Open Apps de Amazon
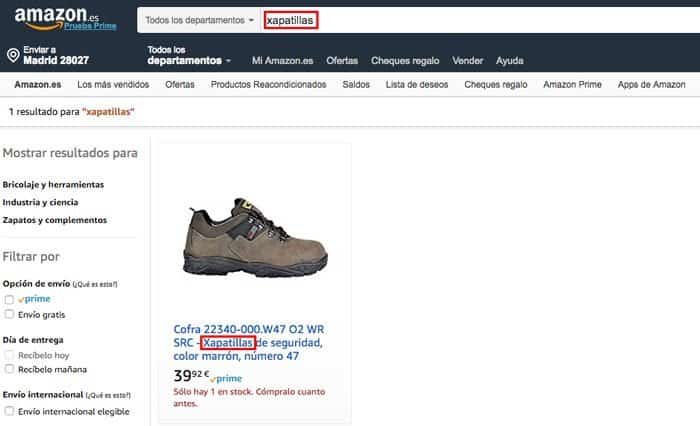The height and width of the screenshot is (426, 700). coord(651,84)
